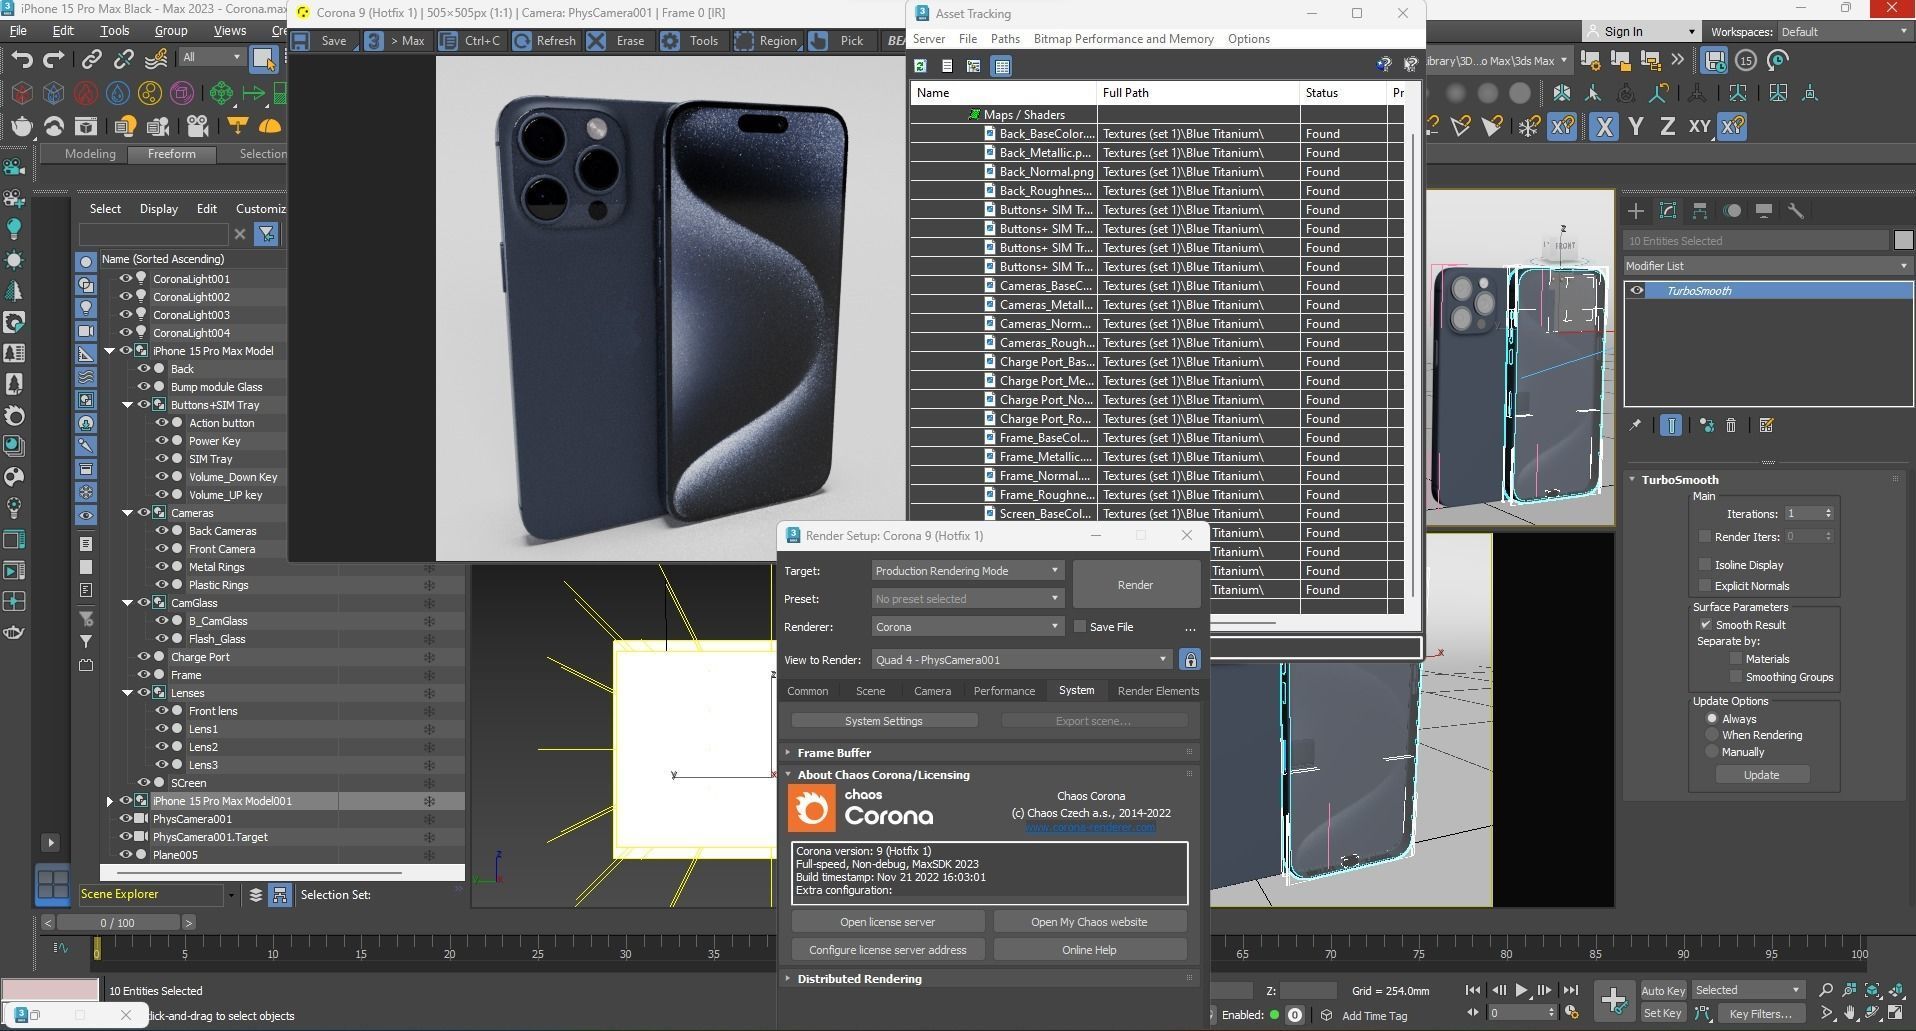
Task: Open the Modifier List dropdown
Action: tap(1767, 266)
